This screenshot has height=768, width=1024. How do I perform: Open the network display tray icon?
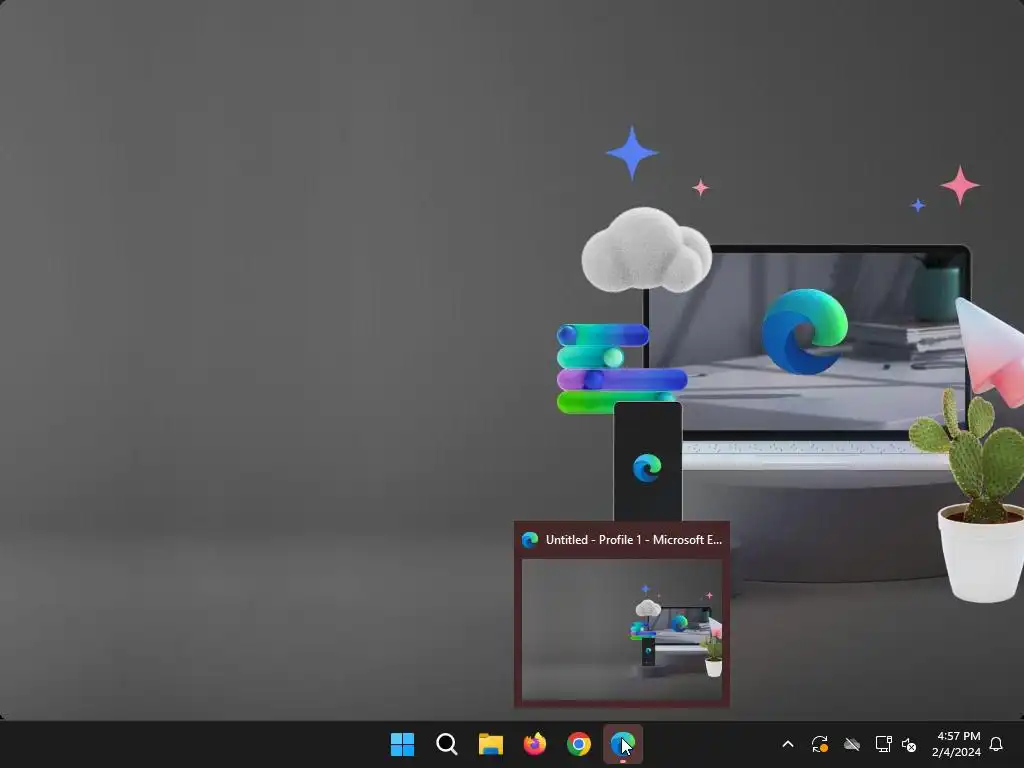[x=883, y=744]
